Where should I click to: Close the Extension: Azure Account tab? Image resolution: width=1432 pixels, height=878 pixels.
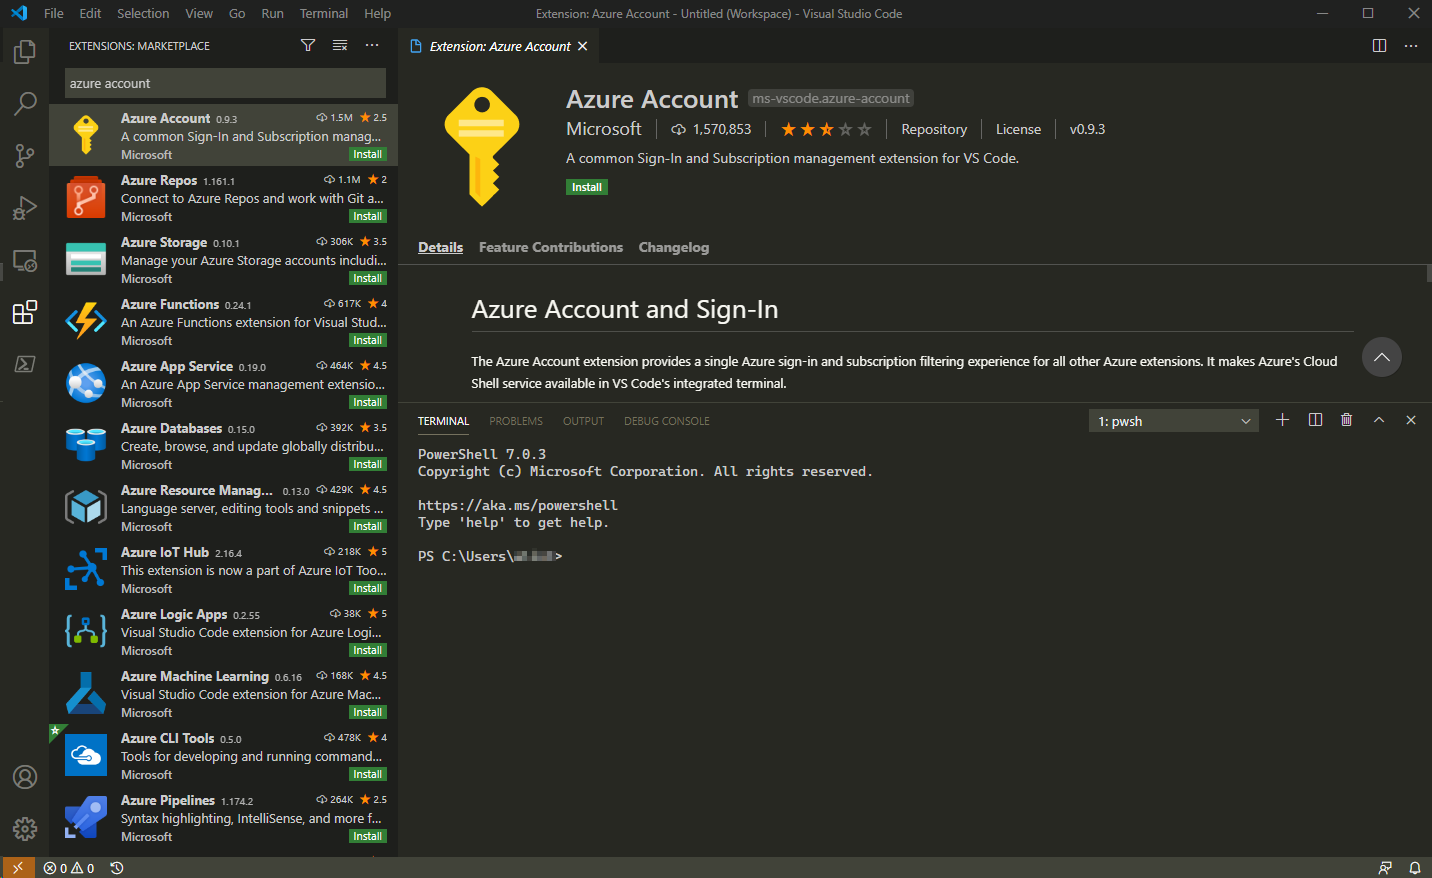click(582, 46)
